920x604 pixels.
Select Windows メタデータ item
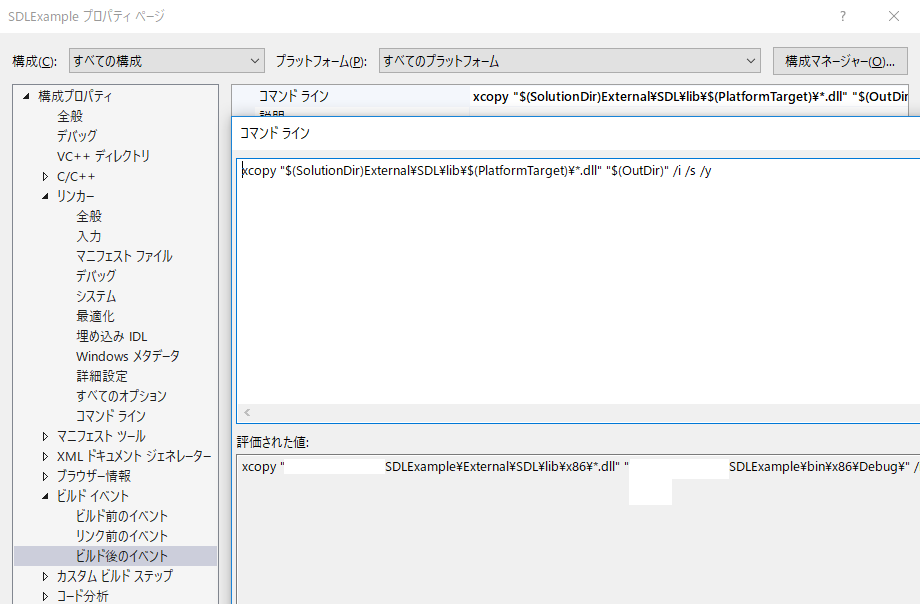pyautogui.click(x=128, y=356)
